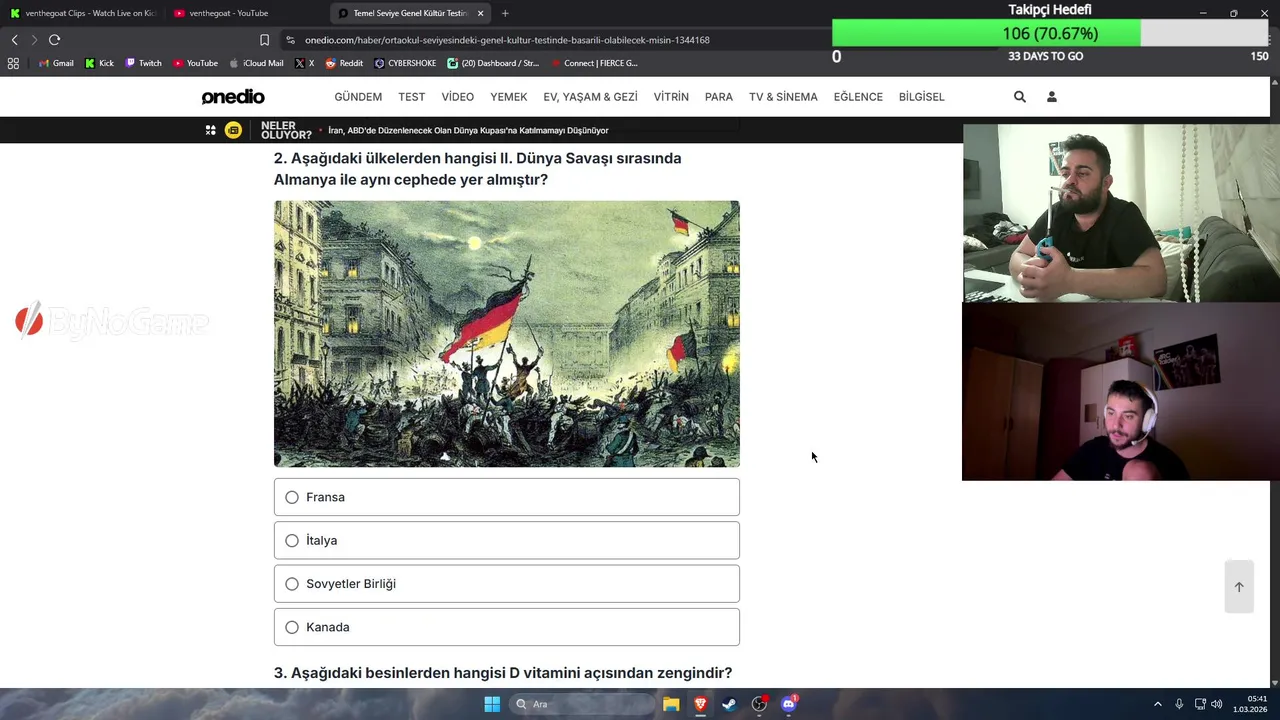The width and height of the screenshot is (1280, 720).
Task: Click the yellow badge icon in the news ticker
Action: tap(233, 130)
